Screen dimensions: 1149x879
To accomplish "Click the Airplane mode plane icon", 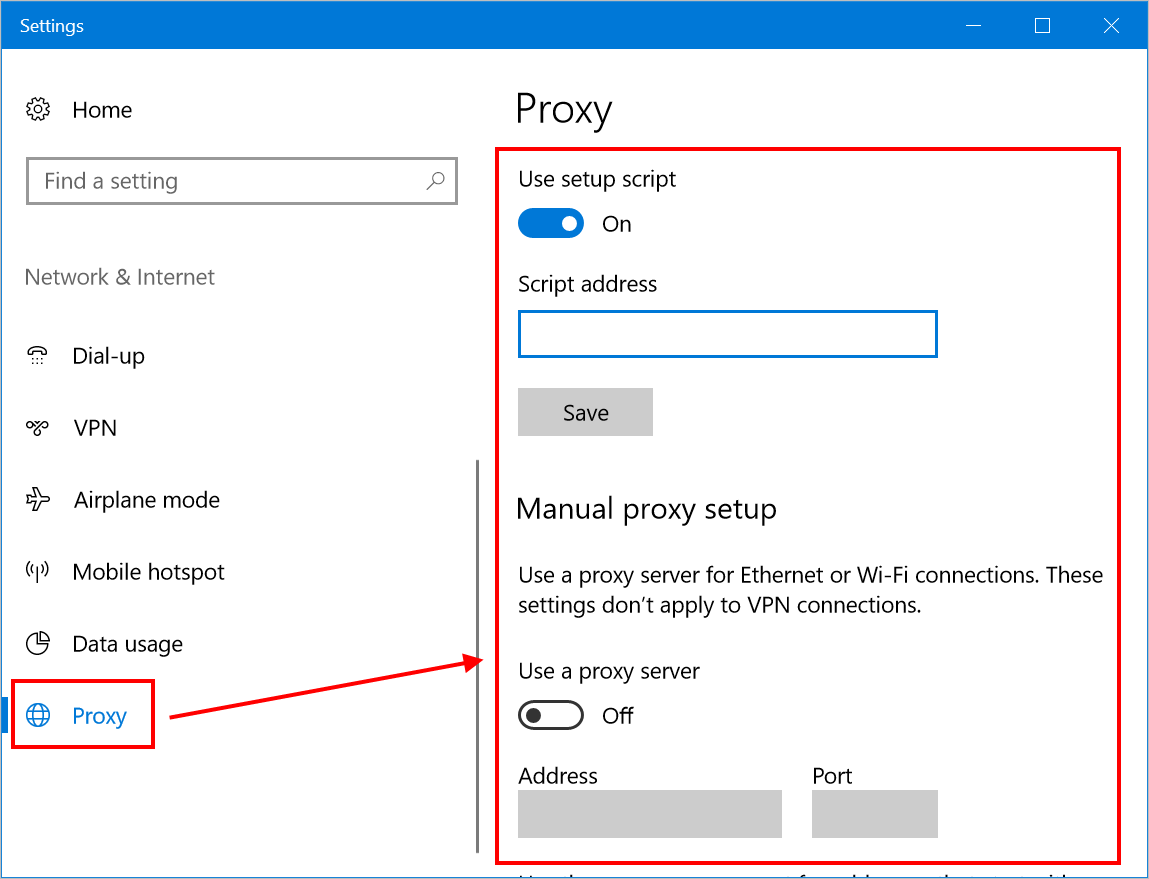I will (x=38, y=499).
